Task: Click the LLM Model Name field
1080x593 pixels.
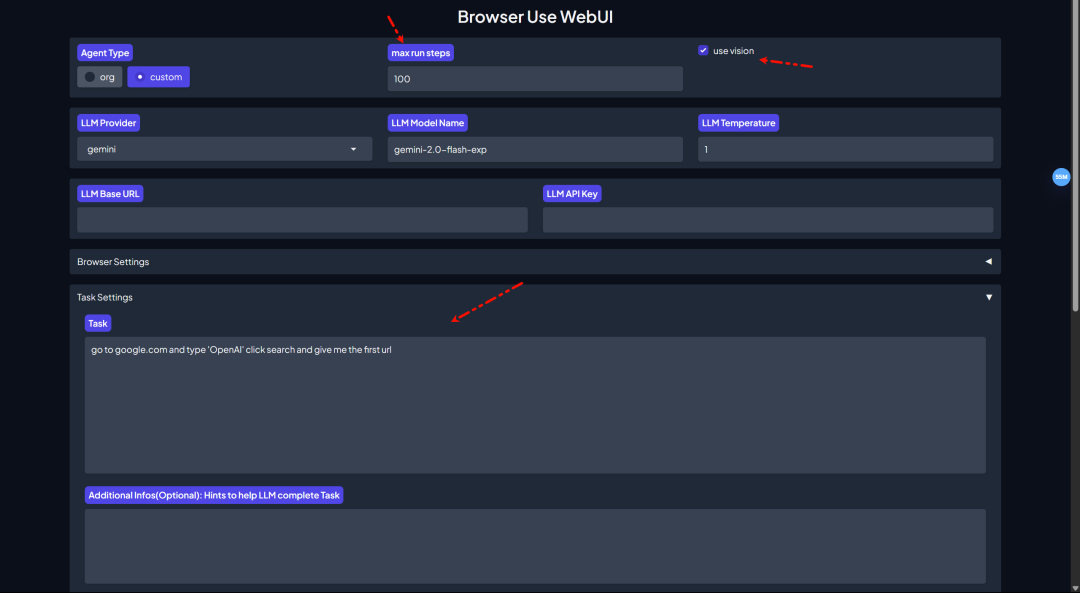Action: (535, 149)
